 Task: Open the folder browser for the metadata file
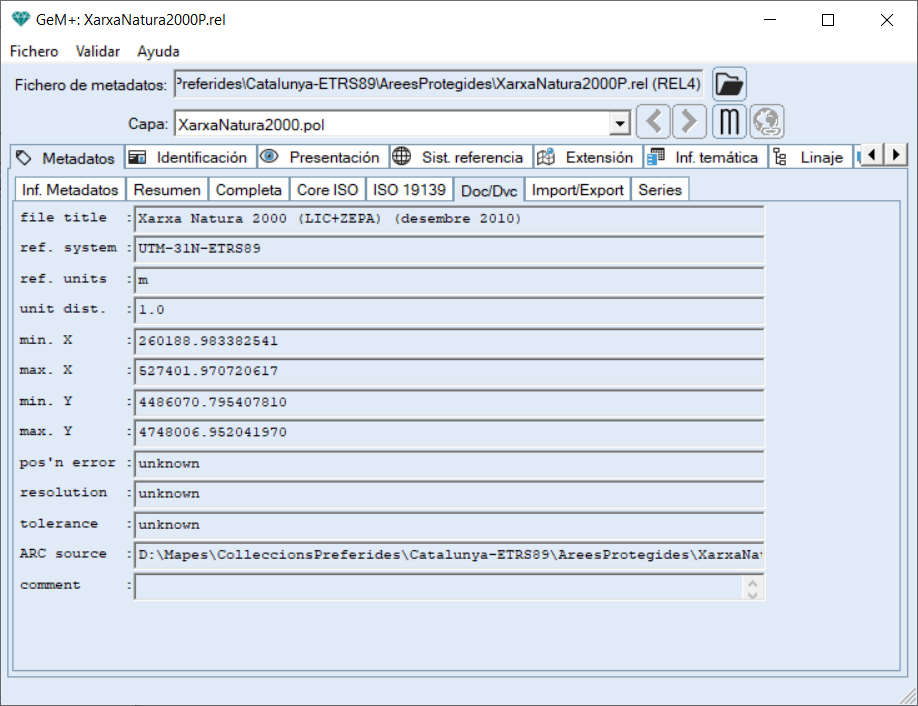pyautogui.click(x=729, y=83)
